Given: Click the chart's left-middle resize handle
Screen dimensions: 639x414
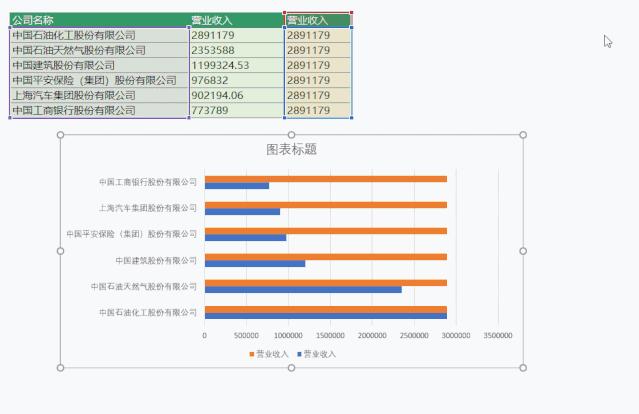Looking at the screenshot, I should (60, 251).
